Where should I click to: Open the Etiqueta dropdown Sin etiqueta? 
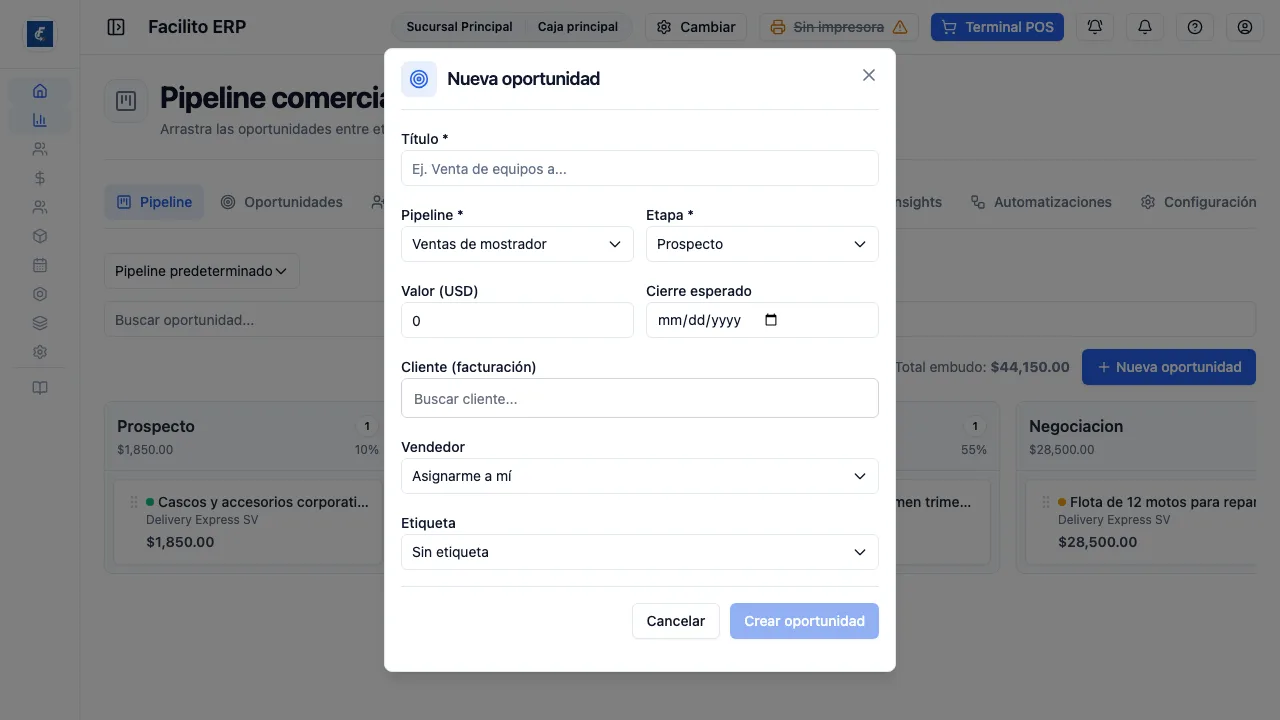pos(640,552)
